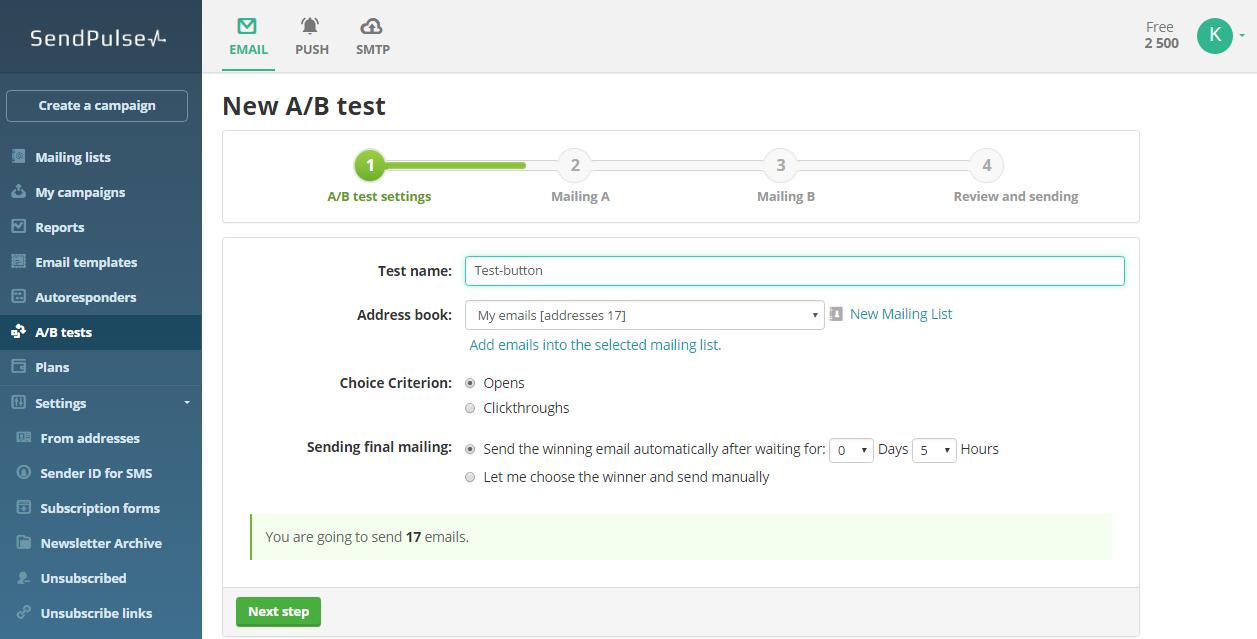
Task: Click the Autoresponders icon in sidebar
Action: pyautogui.click(x=18, y=297)
